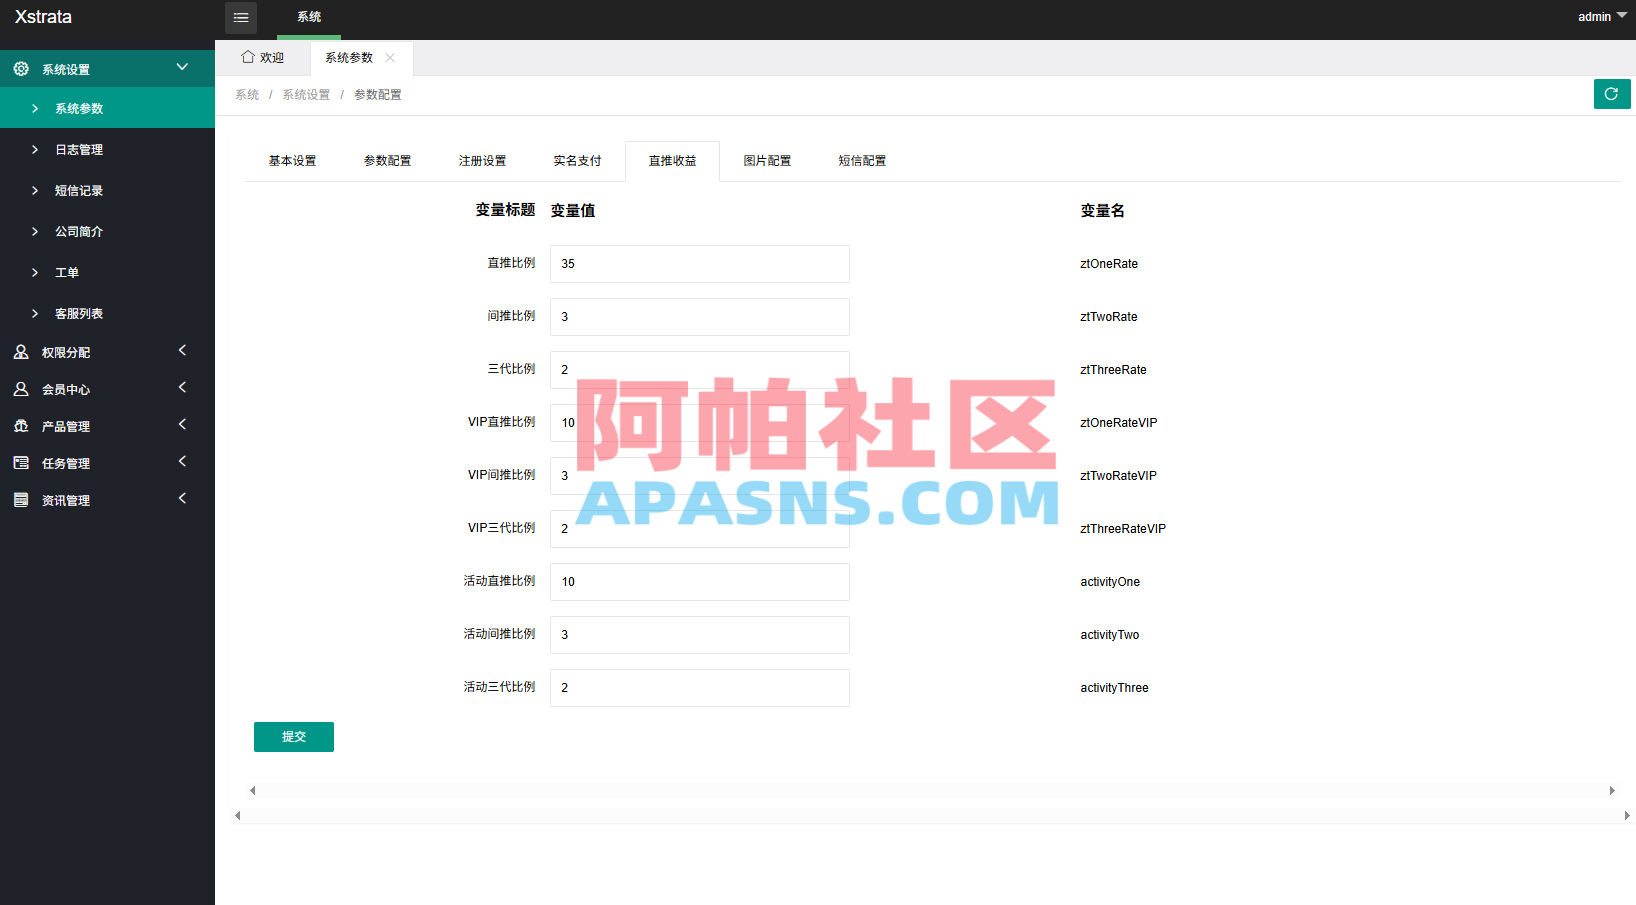Open 短信记录 in the sidebar
The width and height of the screenshot is (1636, 905).
click(x=107, y=190)
